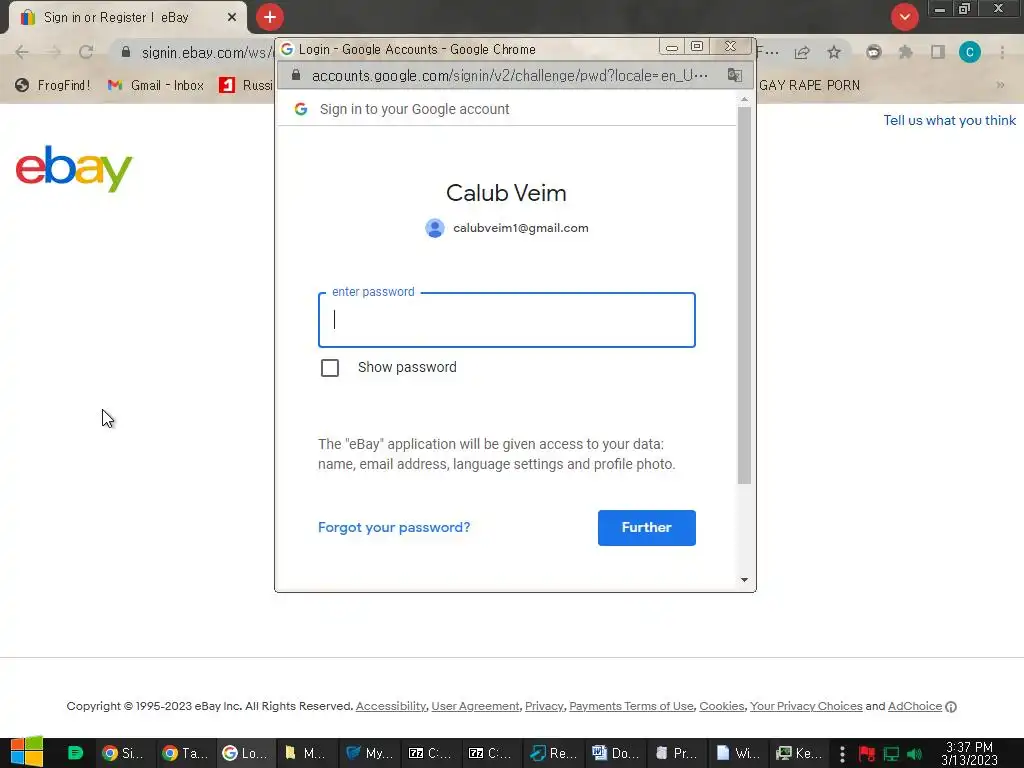The width and height of the screenshot is (1024, 768).
Task: Click the green monitor network tray icon
Action: (891, 754)
